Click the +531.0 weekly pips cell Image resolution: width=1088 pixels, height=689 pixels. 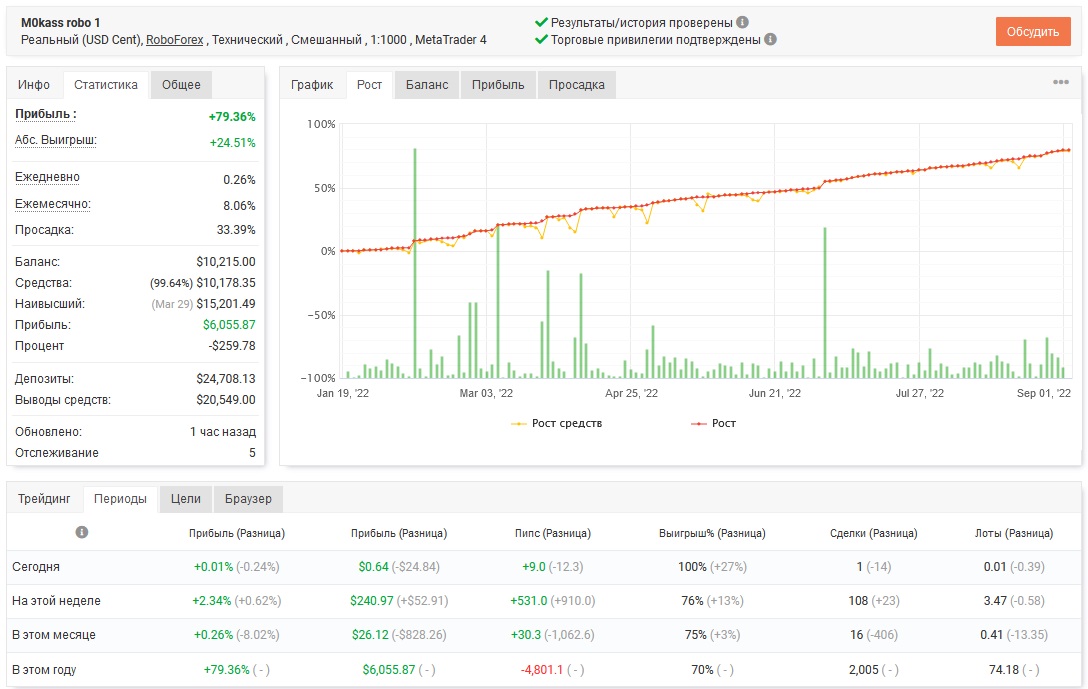point(529,601)
